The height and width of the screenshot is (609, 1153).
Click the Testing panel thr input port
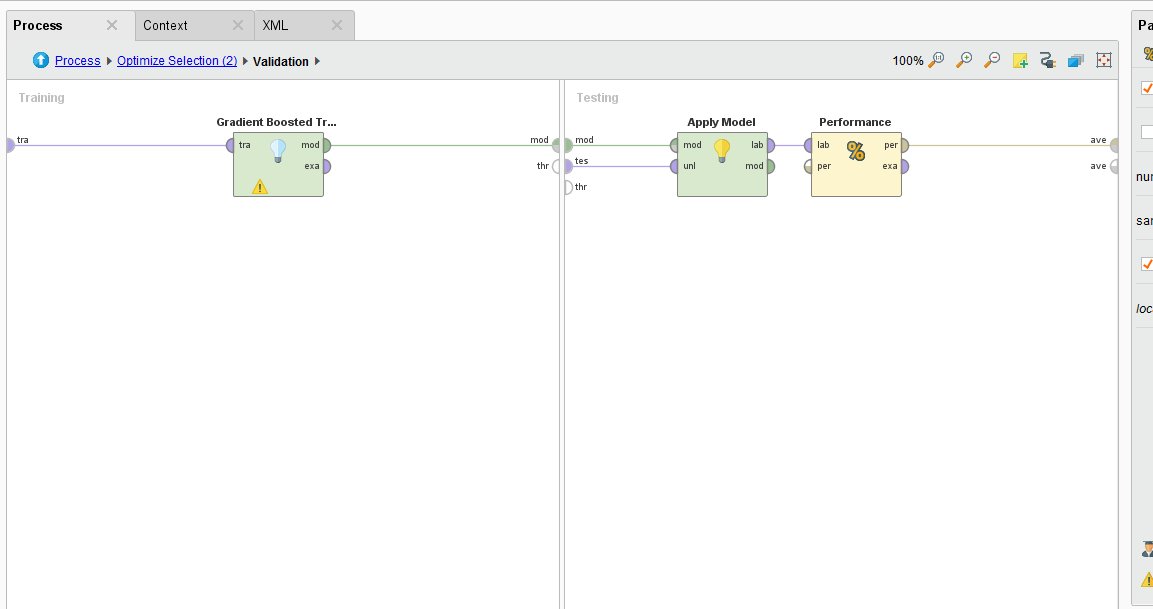568,188
